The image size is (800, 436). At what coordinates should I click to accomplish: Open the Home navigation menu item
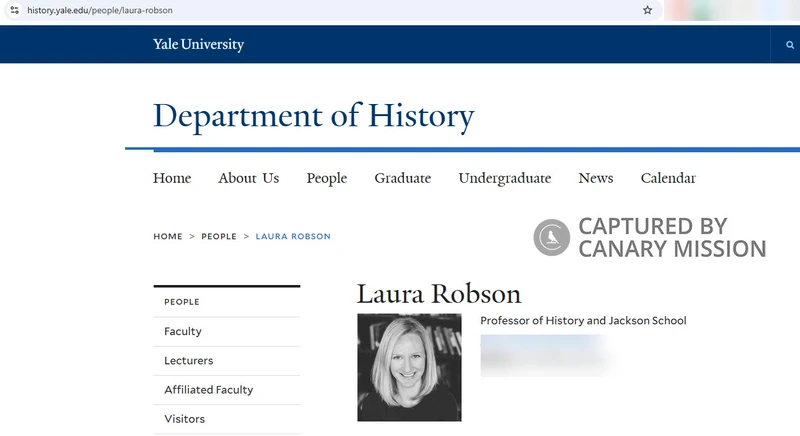click(x=172, y=178)
